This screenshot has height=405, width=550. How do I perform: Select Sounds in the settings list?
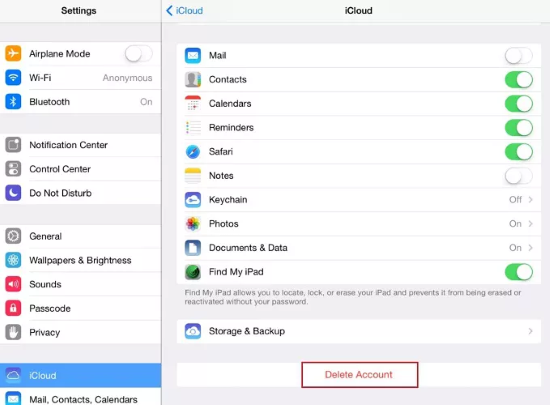81,284
